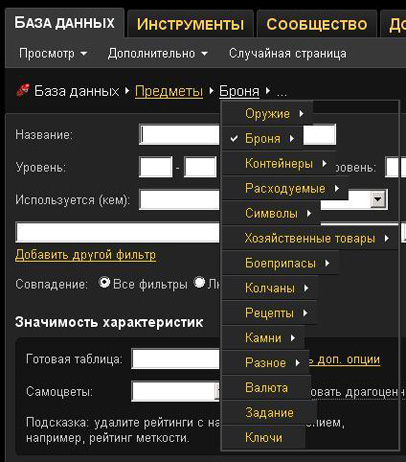Expand the Расходуемые submenu
The width and height of the screenshot is (406, 462).
tap(285, 188)
